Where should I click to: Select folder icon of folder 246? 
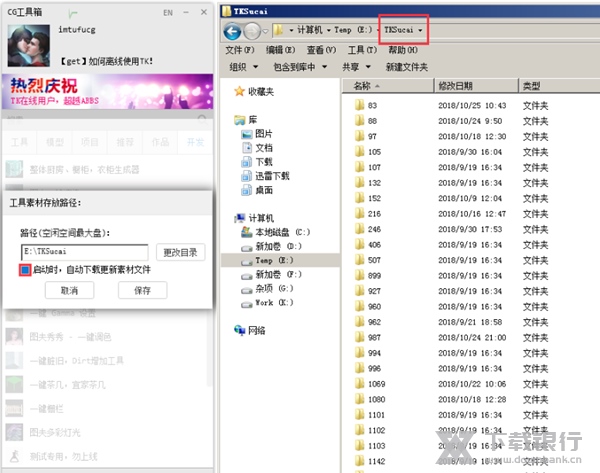tap(359, 229)
